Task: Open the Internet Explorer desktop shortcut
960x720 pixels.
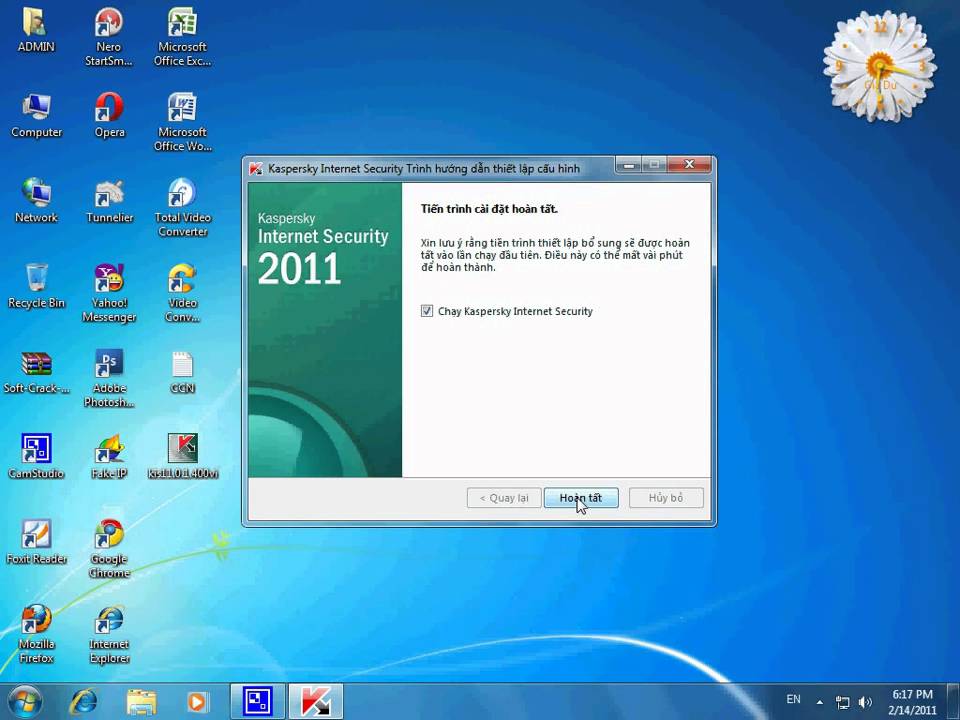Action: pos(109,634)
